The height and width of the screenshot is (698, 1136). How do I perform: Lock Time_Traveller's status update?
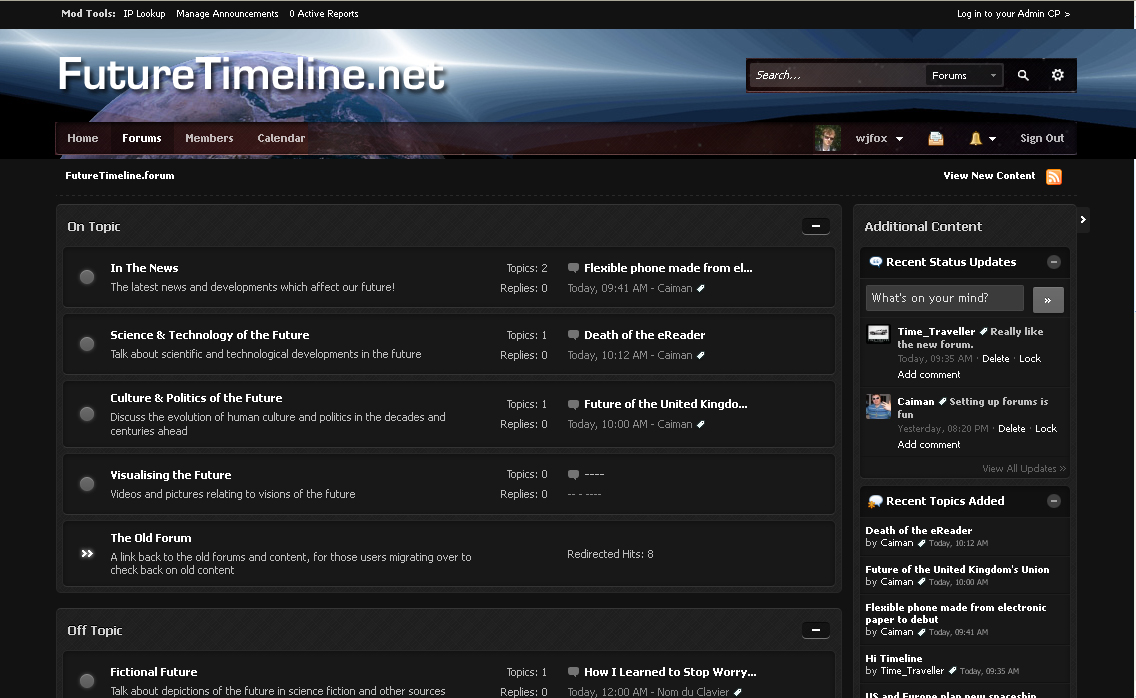click(x=1030, y=359)
